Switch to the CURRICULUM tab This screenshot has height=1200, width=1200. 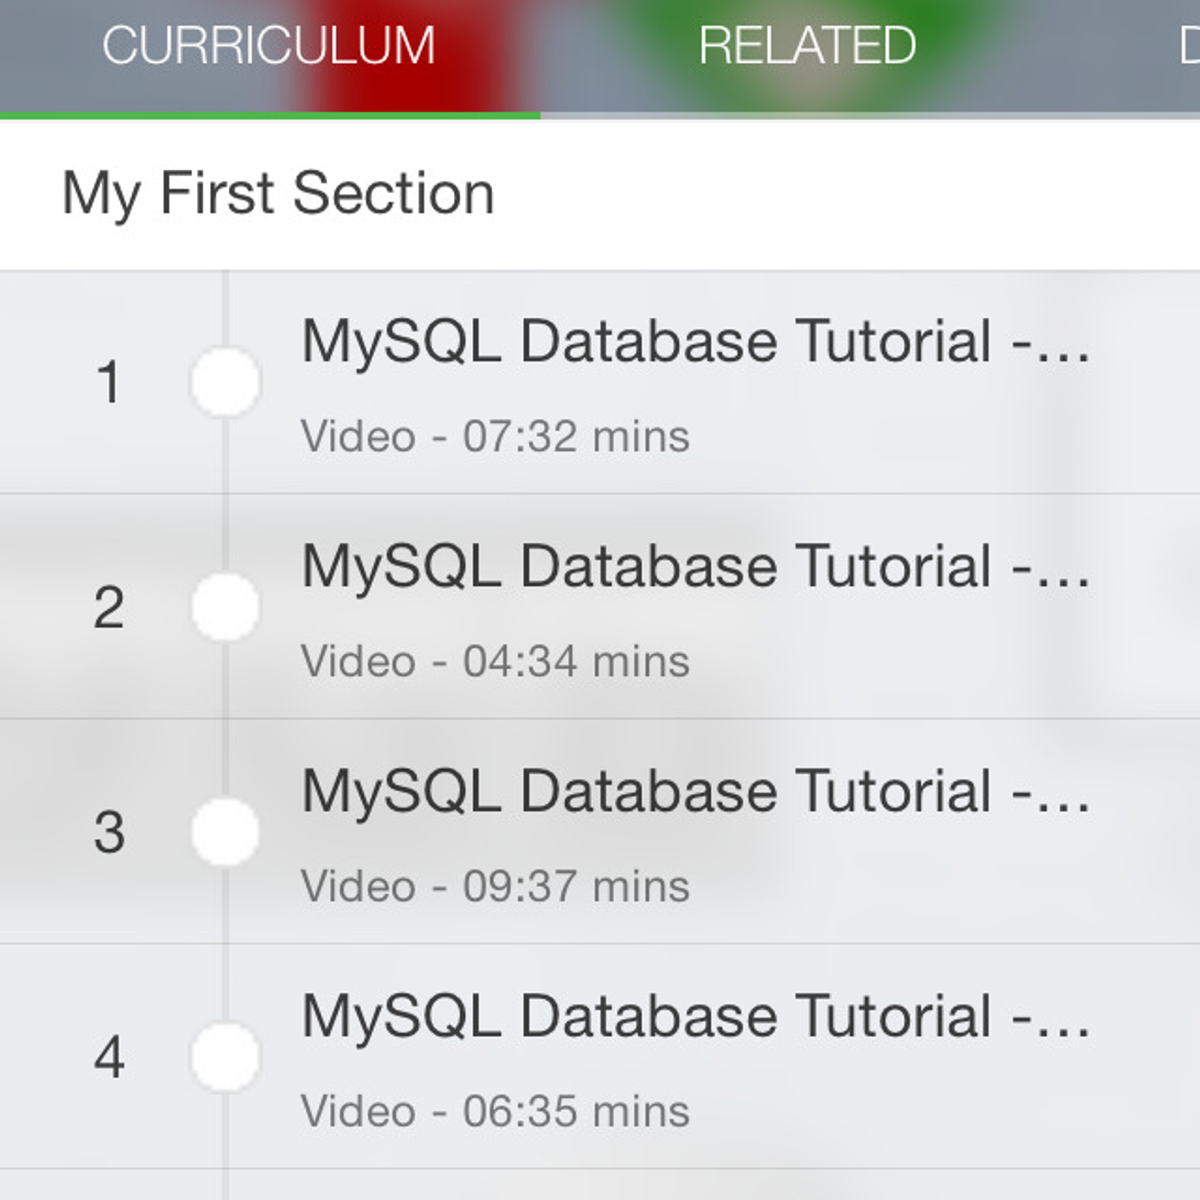(268, 46)
